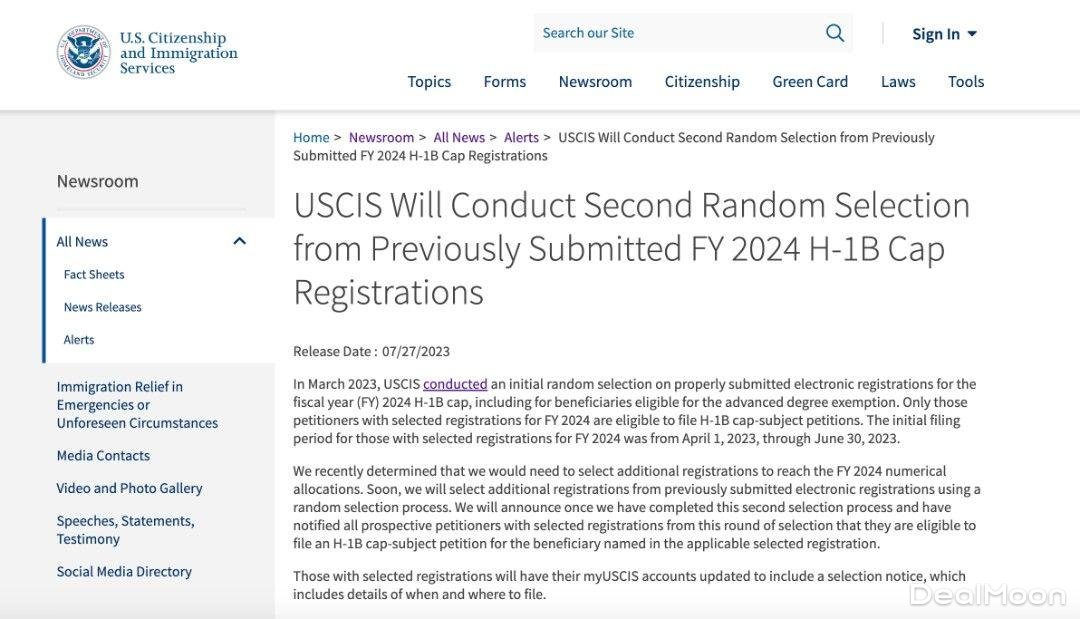Click the USCIS seal logo

tap(83, 52)
